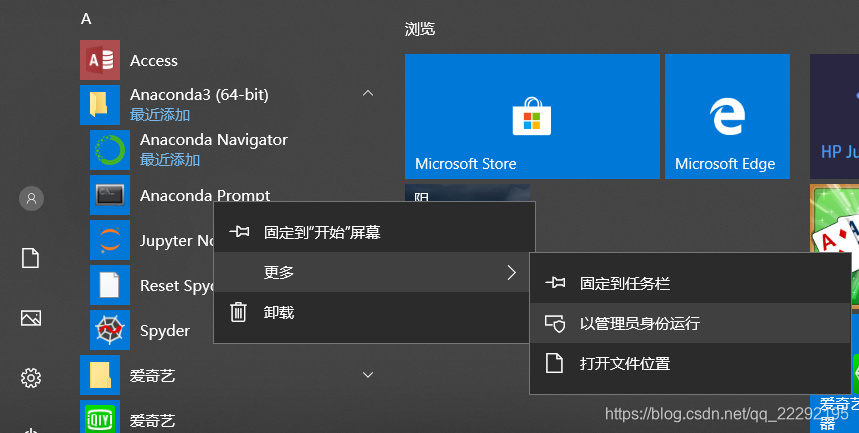Viewport: 859px width, 433px height.
Task: Open Settings gear in Start sidebar
Action: click(31, 378)
